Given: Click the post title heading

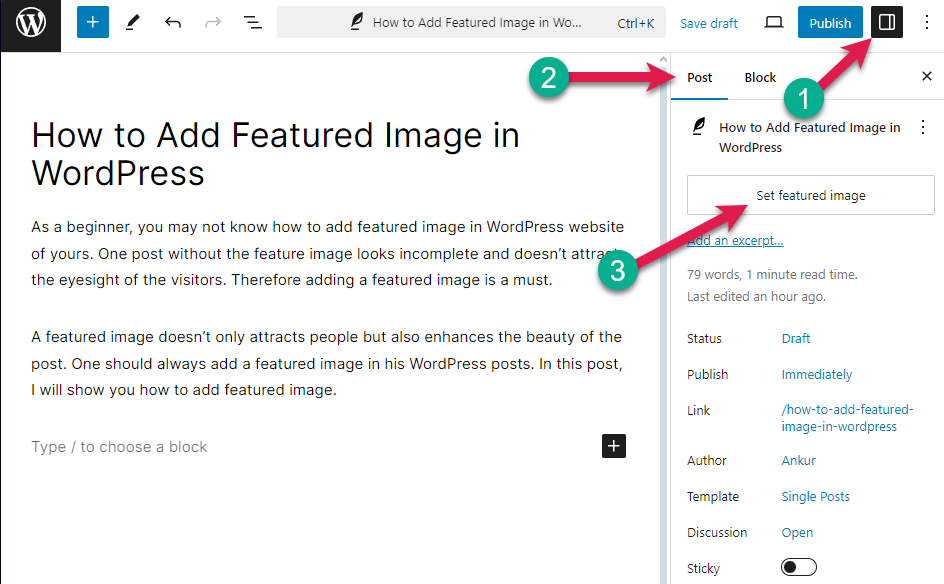Looking at the screenshot, I should tap(275, 154).
